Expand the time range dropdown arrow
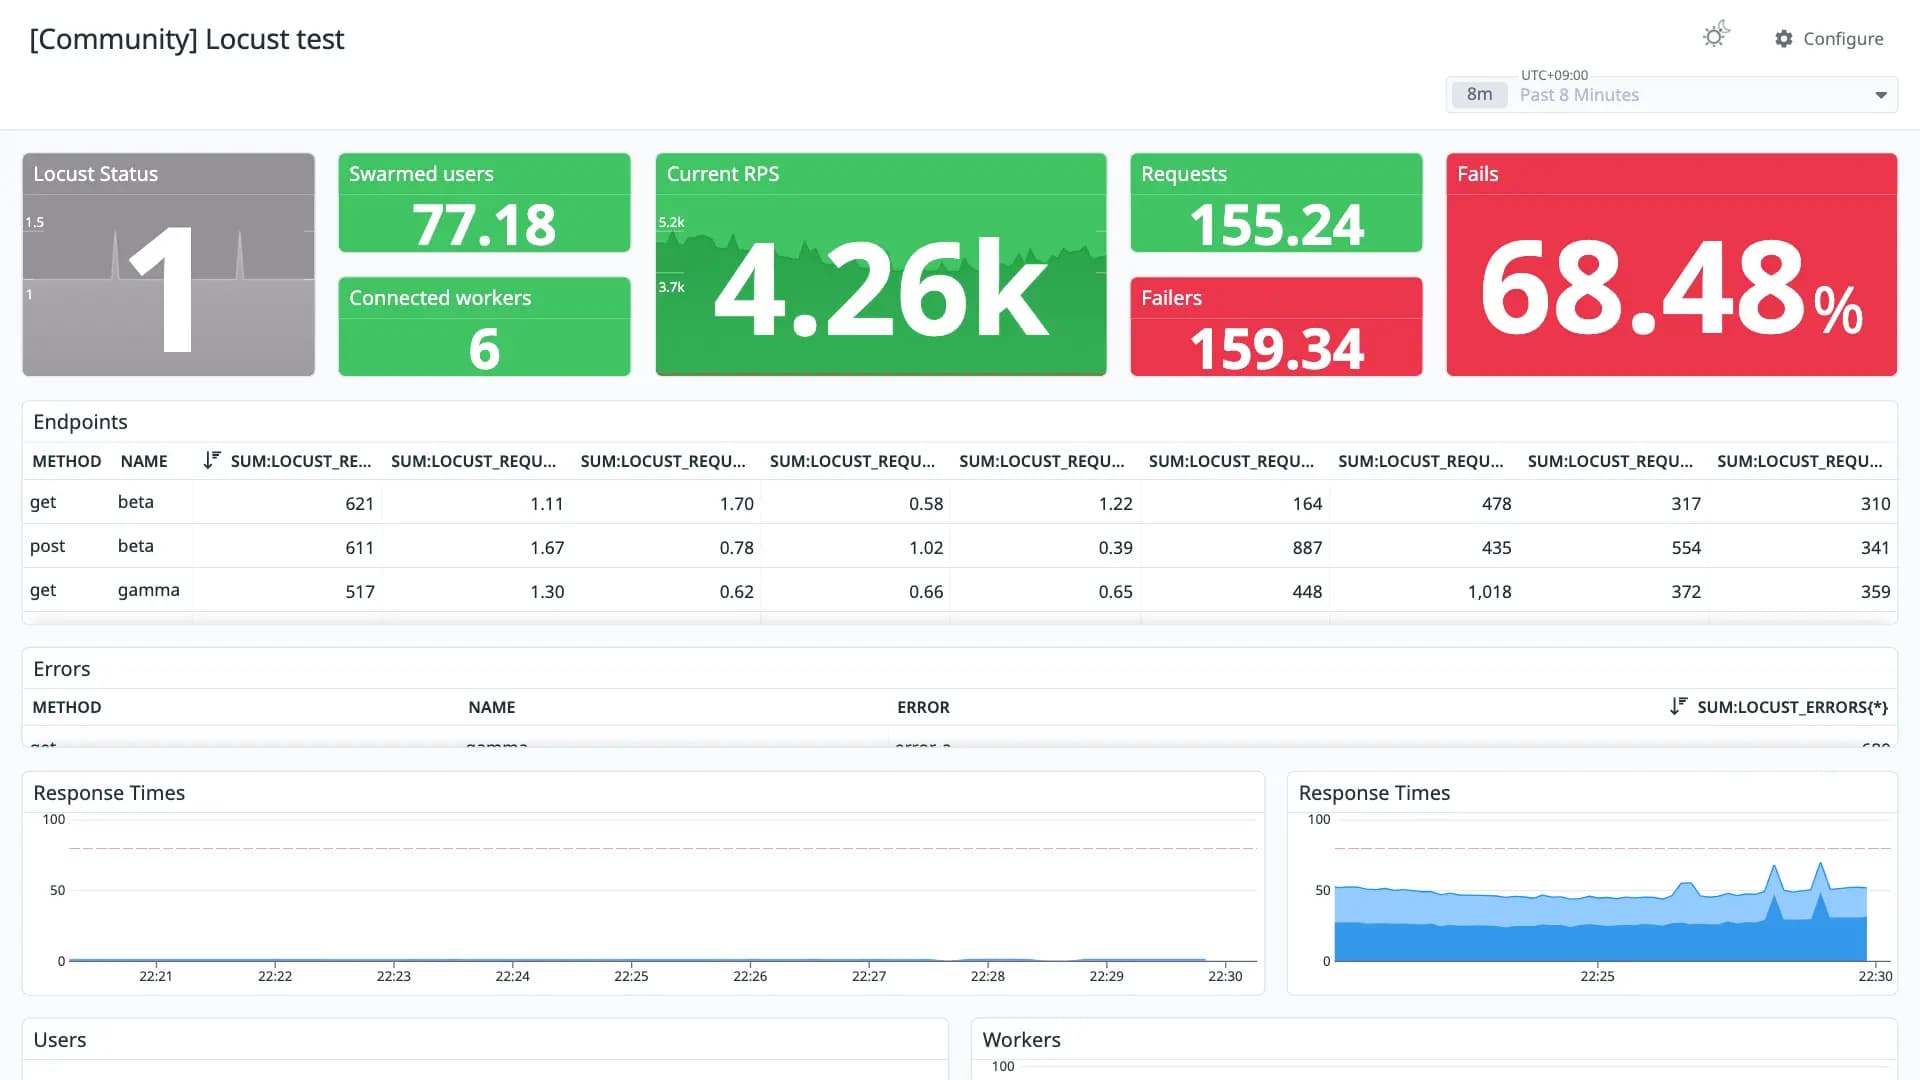Viewport: 1920px width, 1080px height. 1880,95
